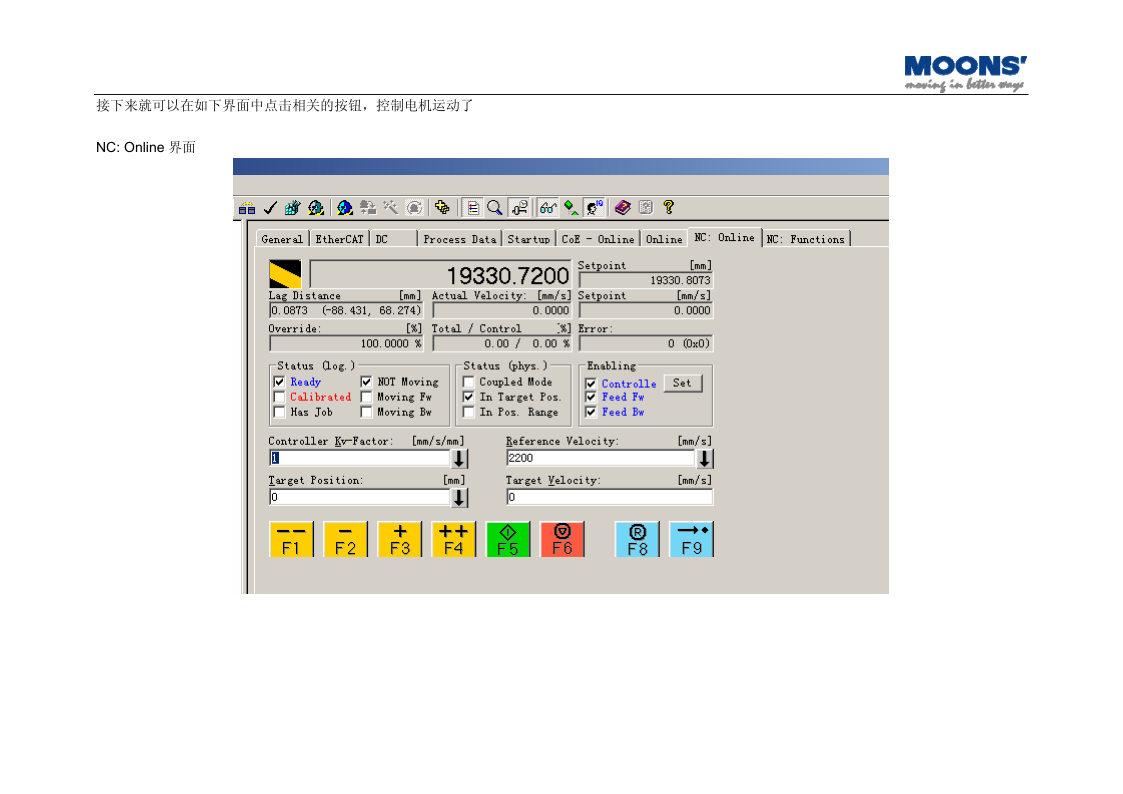
Task: Click the glasses icon in the toolbar
Action: [548, 208]
